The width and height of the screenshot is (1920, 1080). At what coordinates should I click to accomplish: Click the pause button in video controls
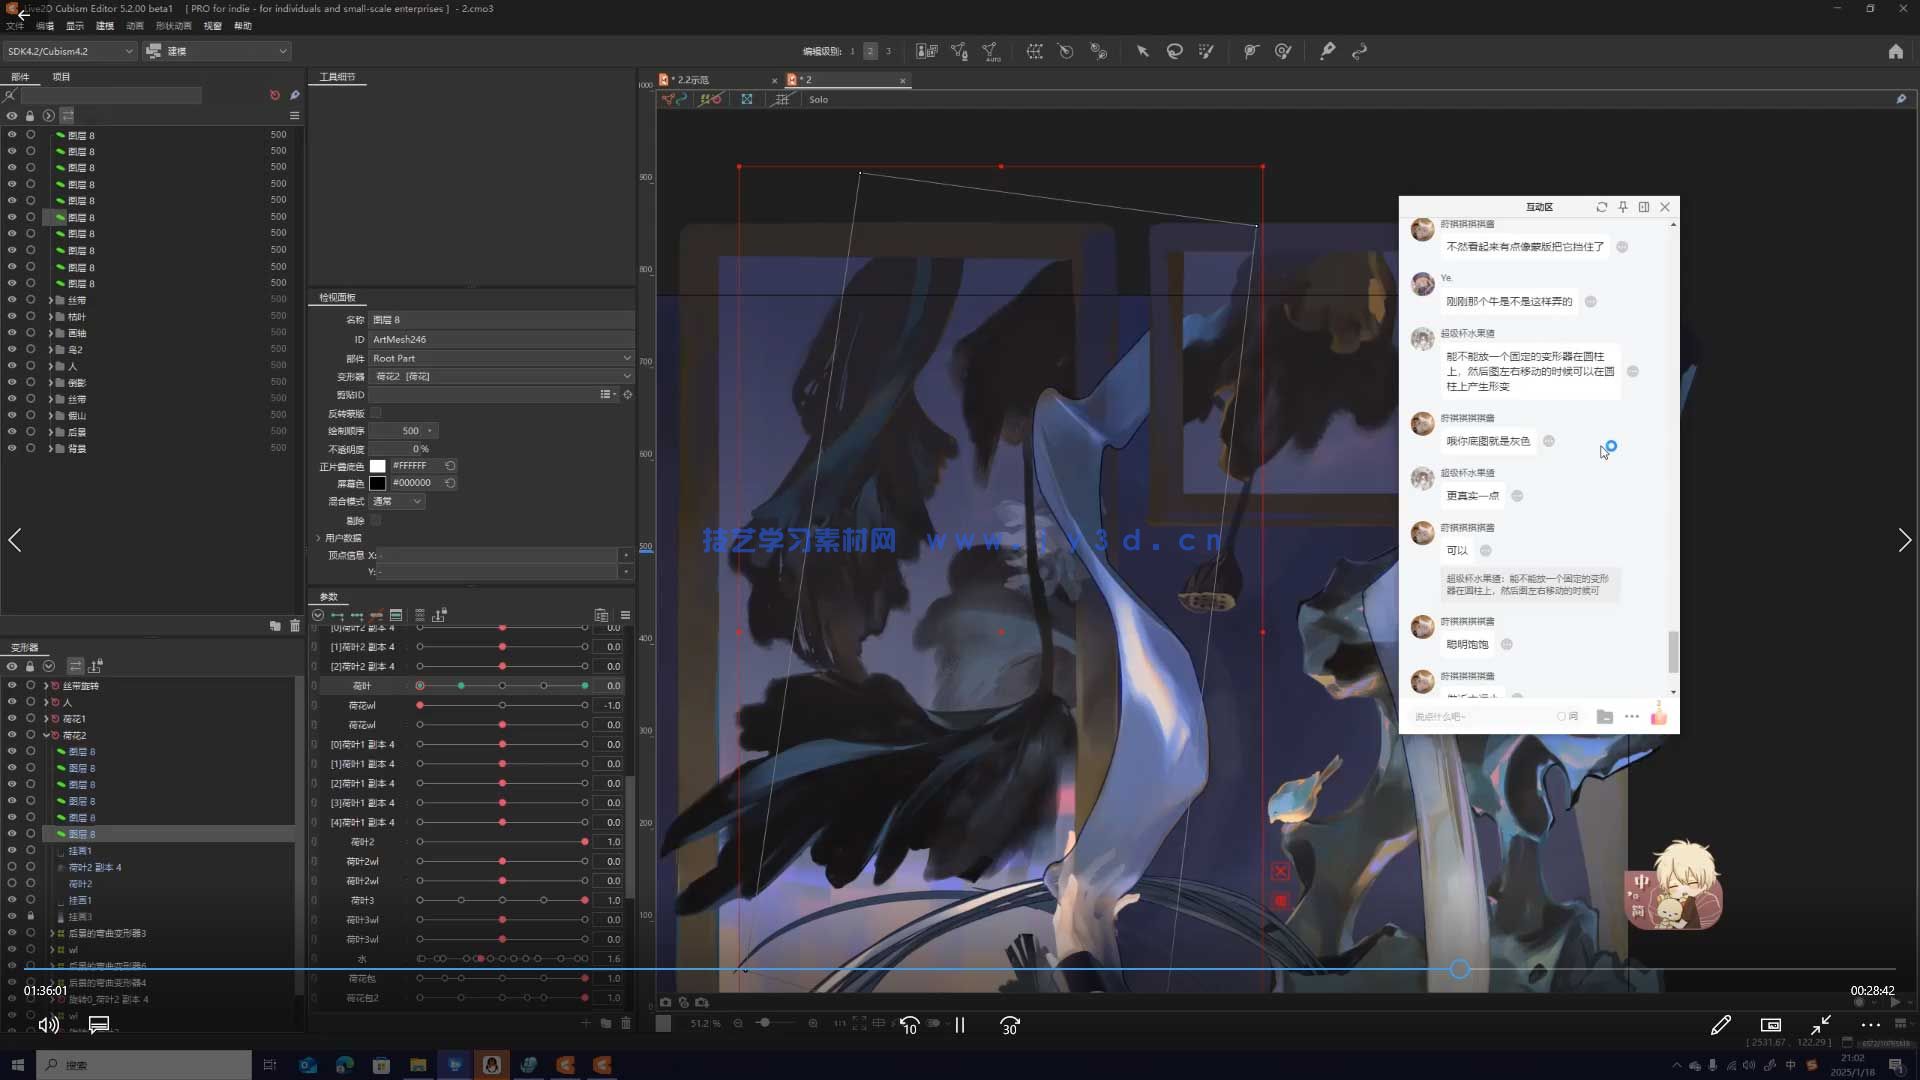click(960, 1025)
